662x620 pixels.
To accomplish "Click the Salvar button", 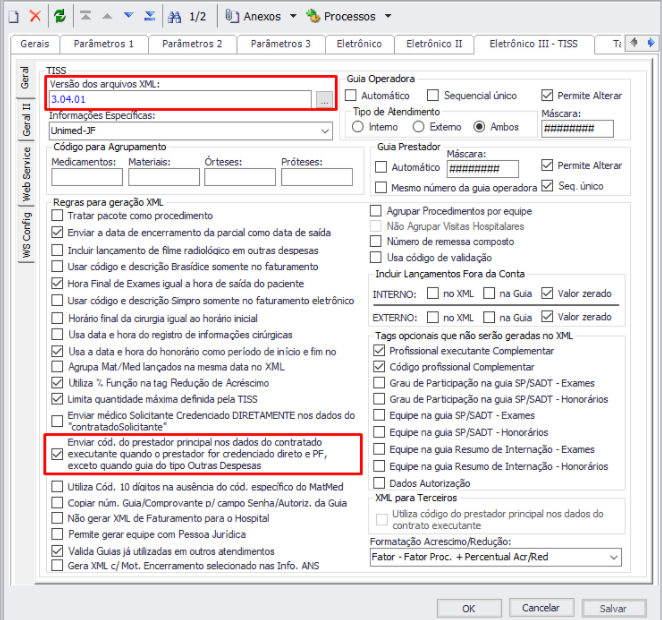I will point(613,608).
